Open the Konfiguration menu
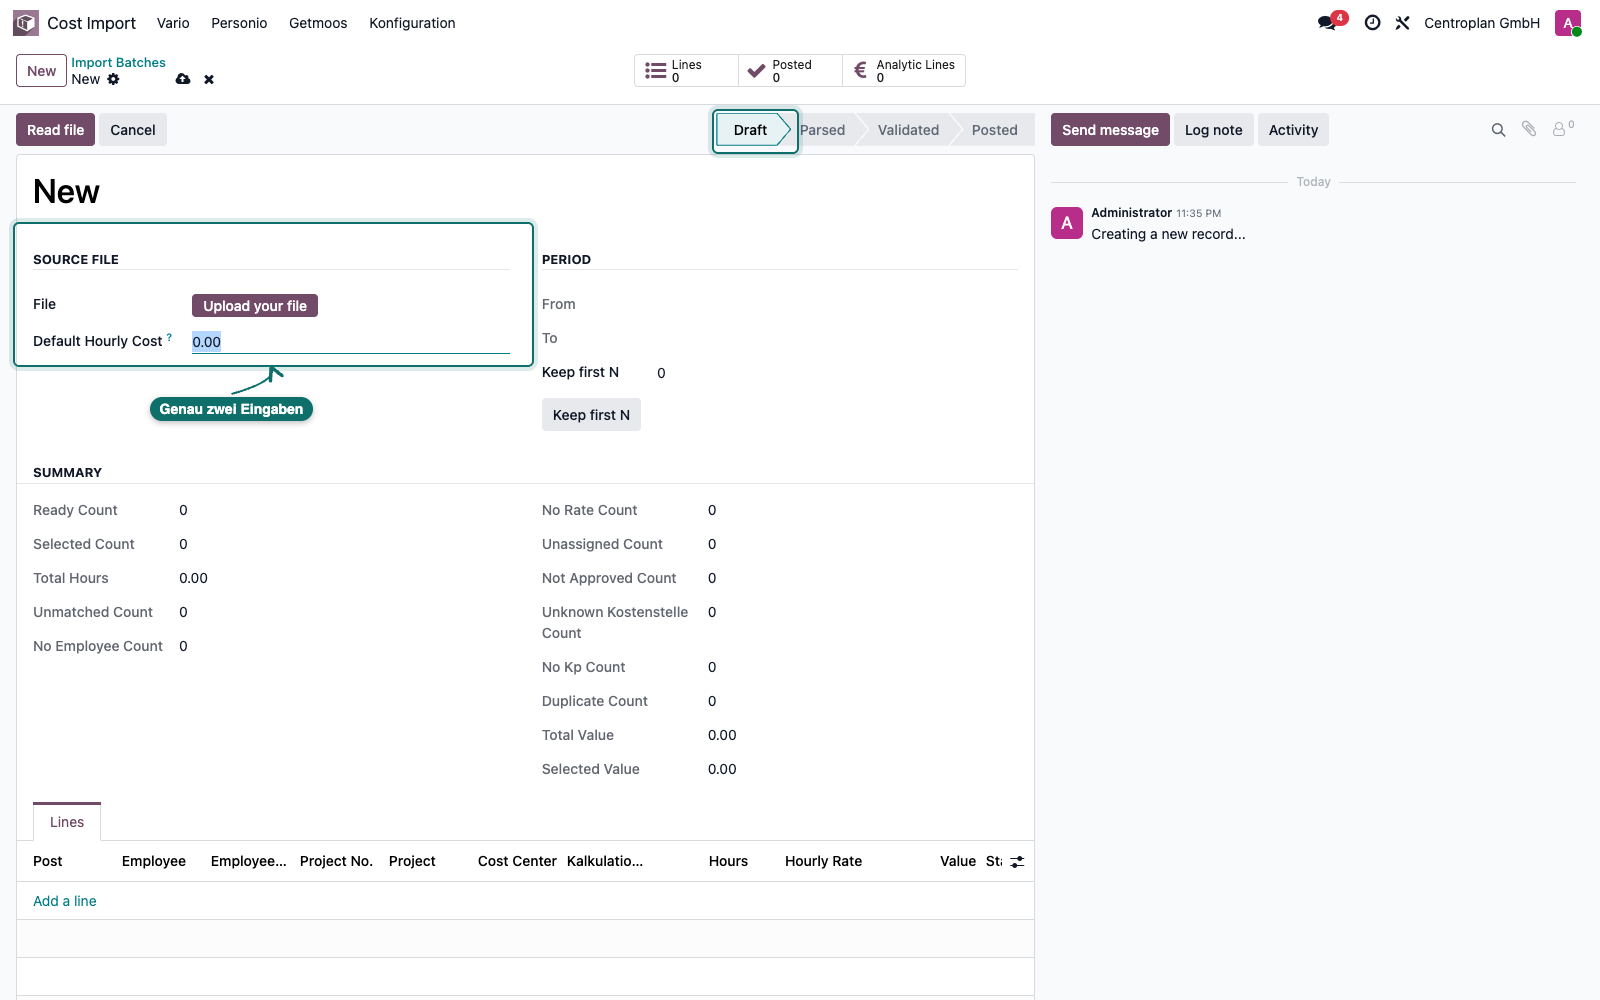The width and height of the screenshot is (1600, 1000). (412, 23)
